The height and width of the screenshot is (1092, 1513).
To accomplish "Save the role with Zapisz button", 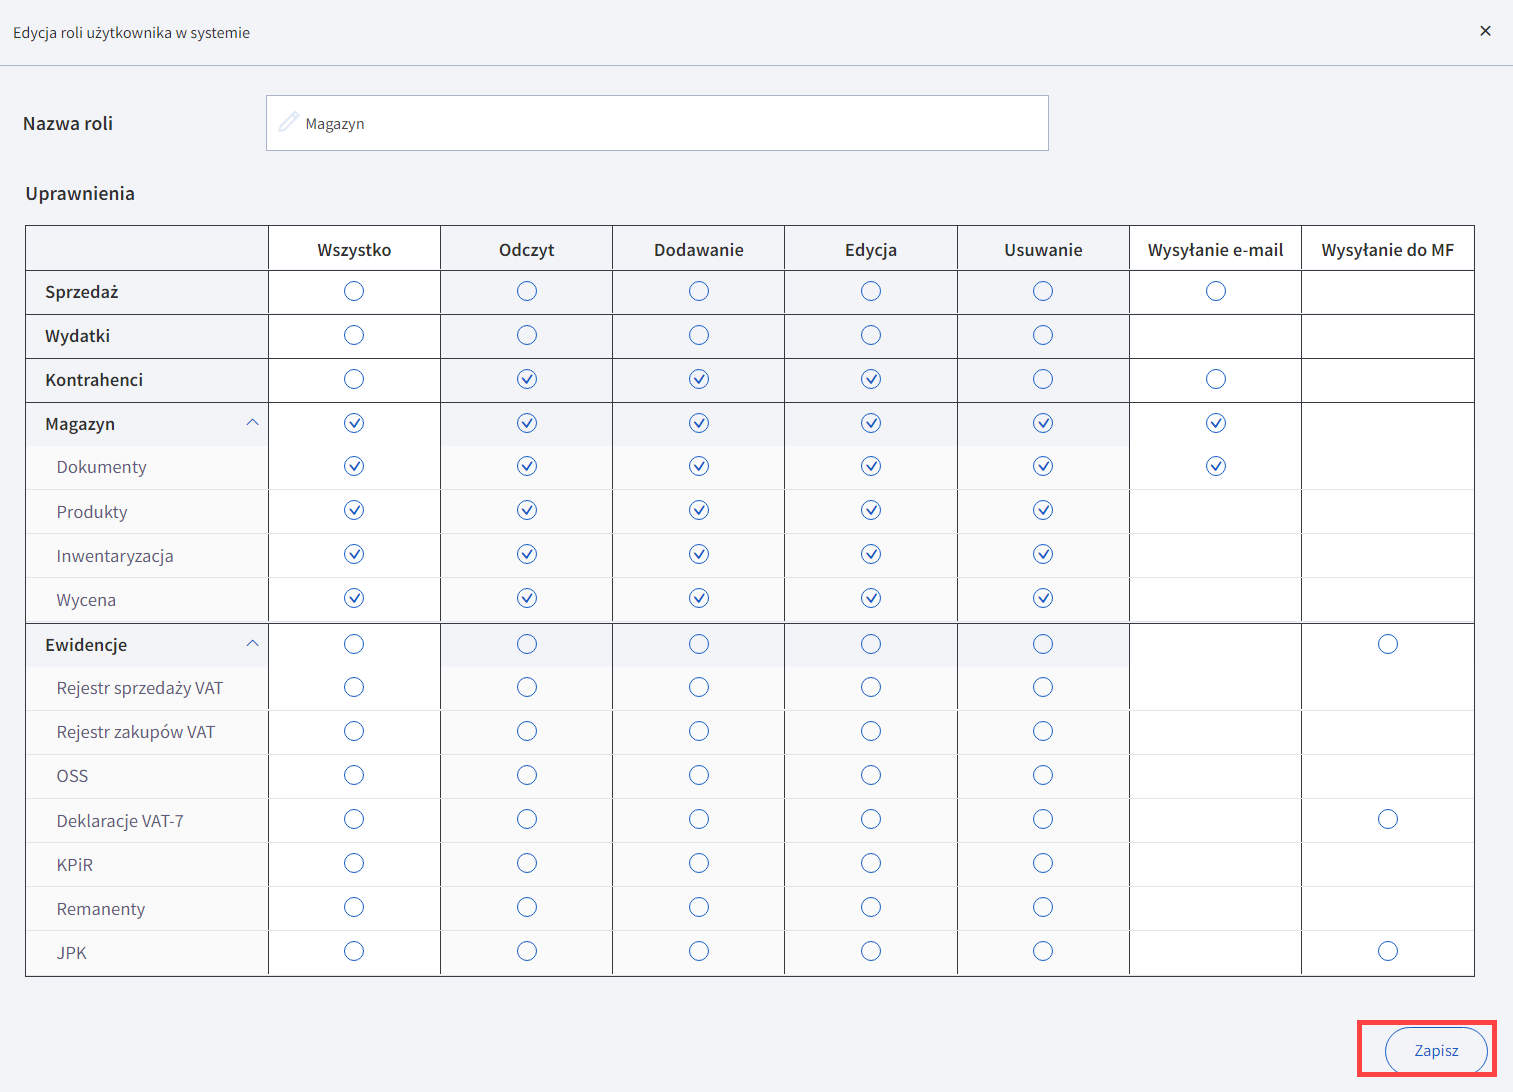I will [1435, 1050].
